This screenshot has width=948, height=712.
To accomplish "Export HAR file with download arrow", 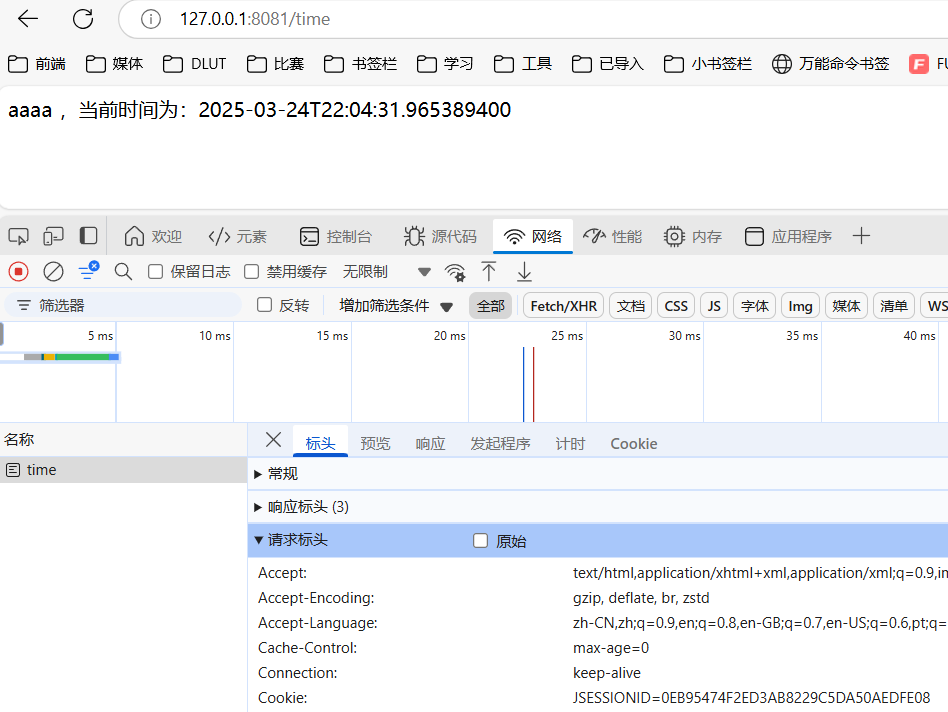I will [x=524, y=272].
